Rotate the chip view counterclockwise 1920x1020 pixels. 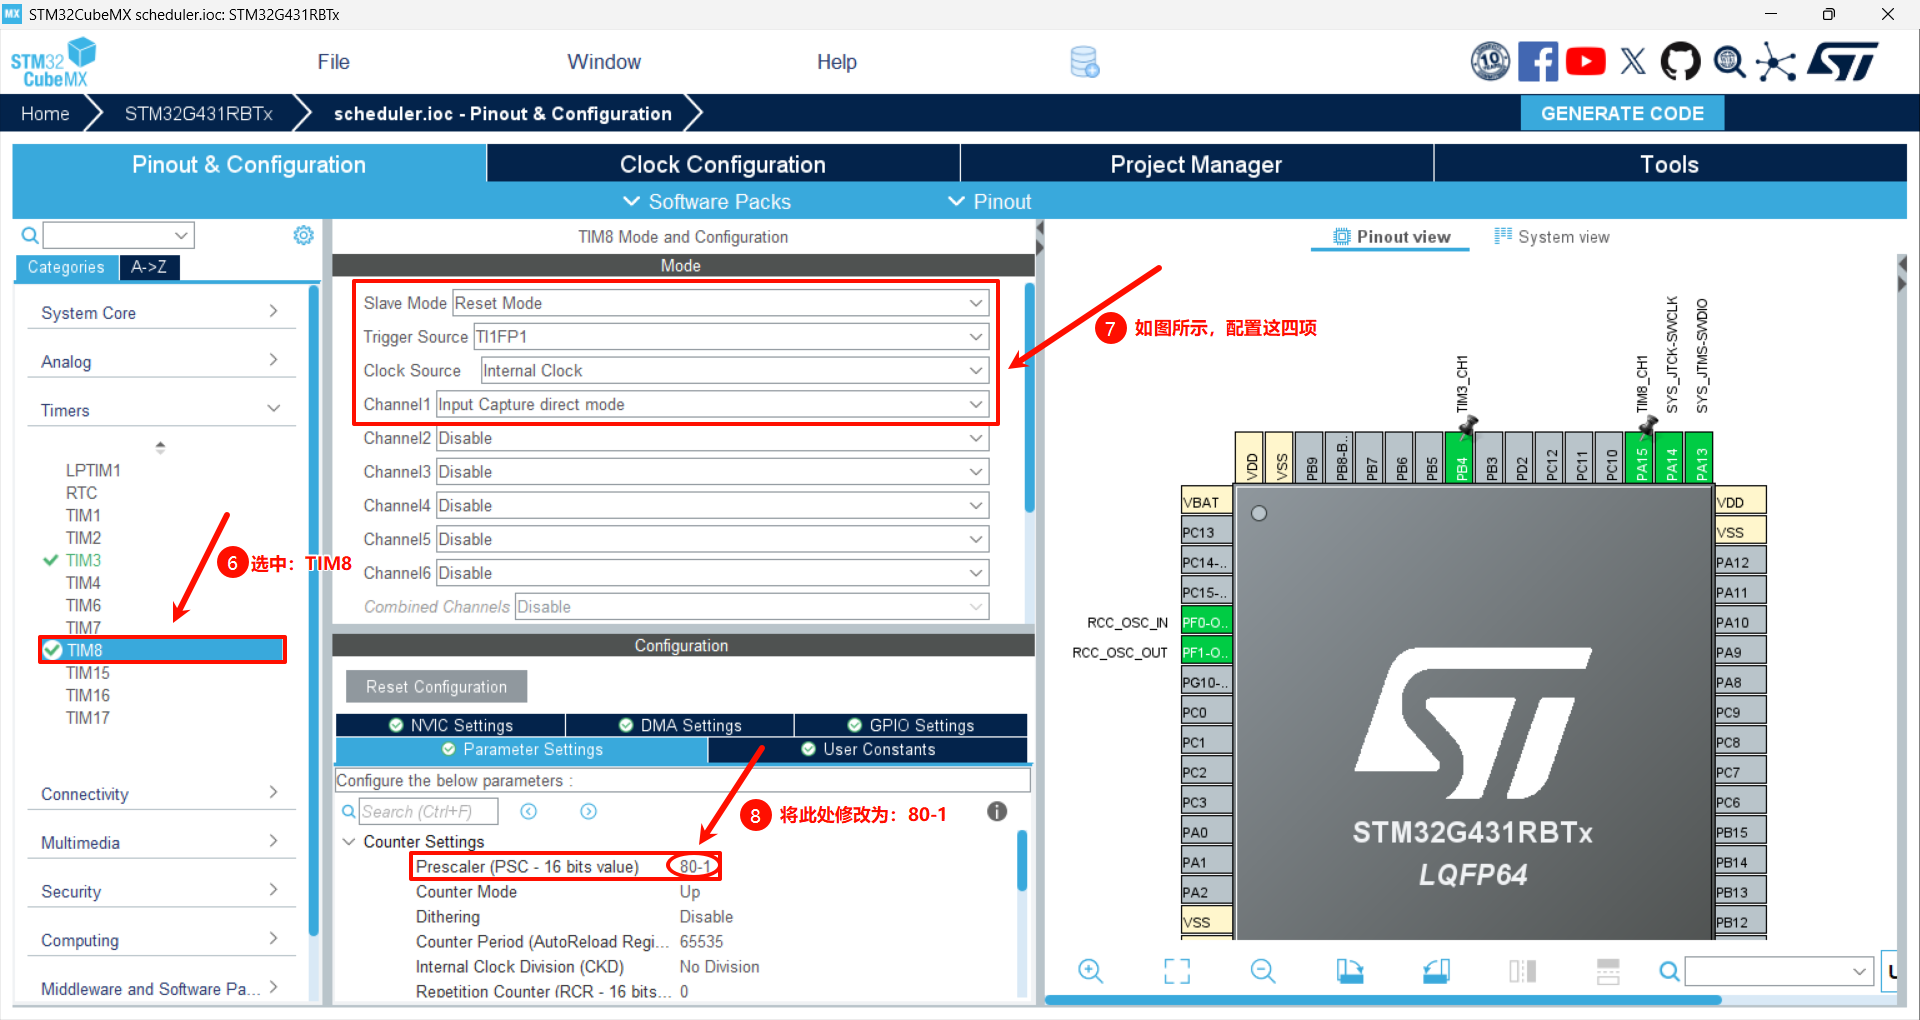(x=1436, y=971)
